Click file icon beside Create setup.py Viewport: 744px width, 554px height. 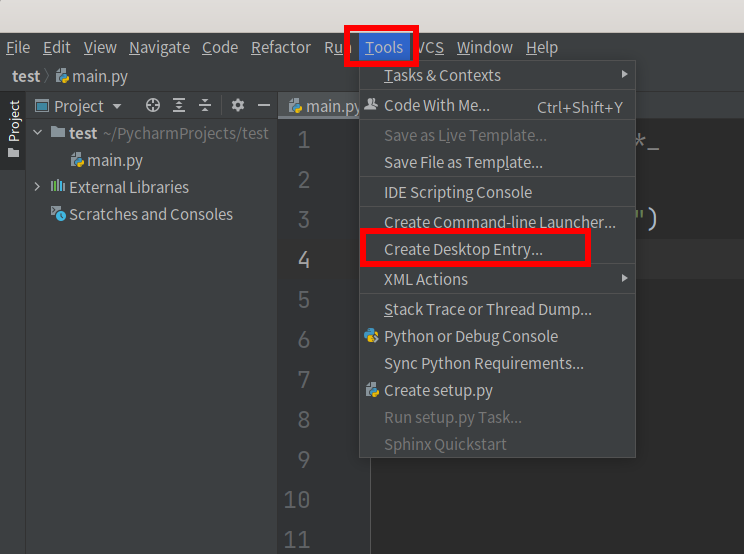coord(372,390)
